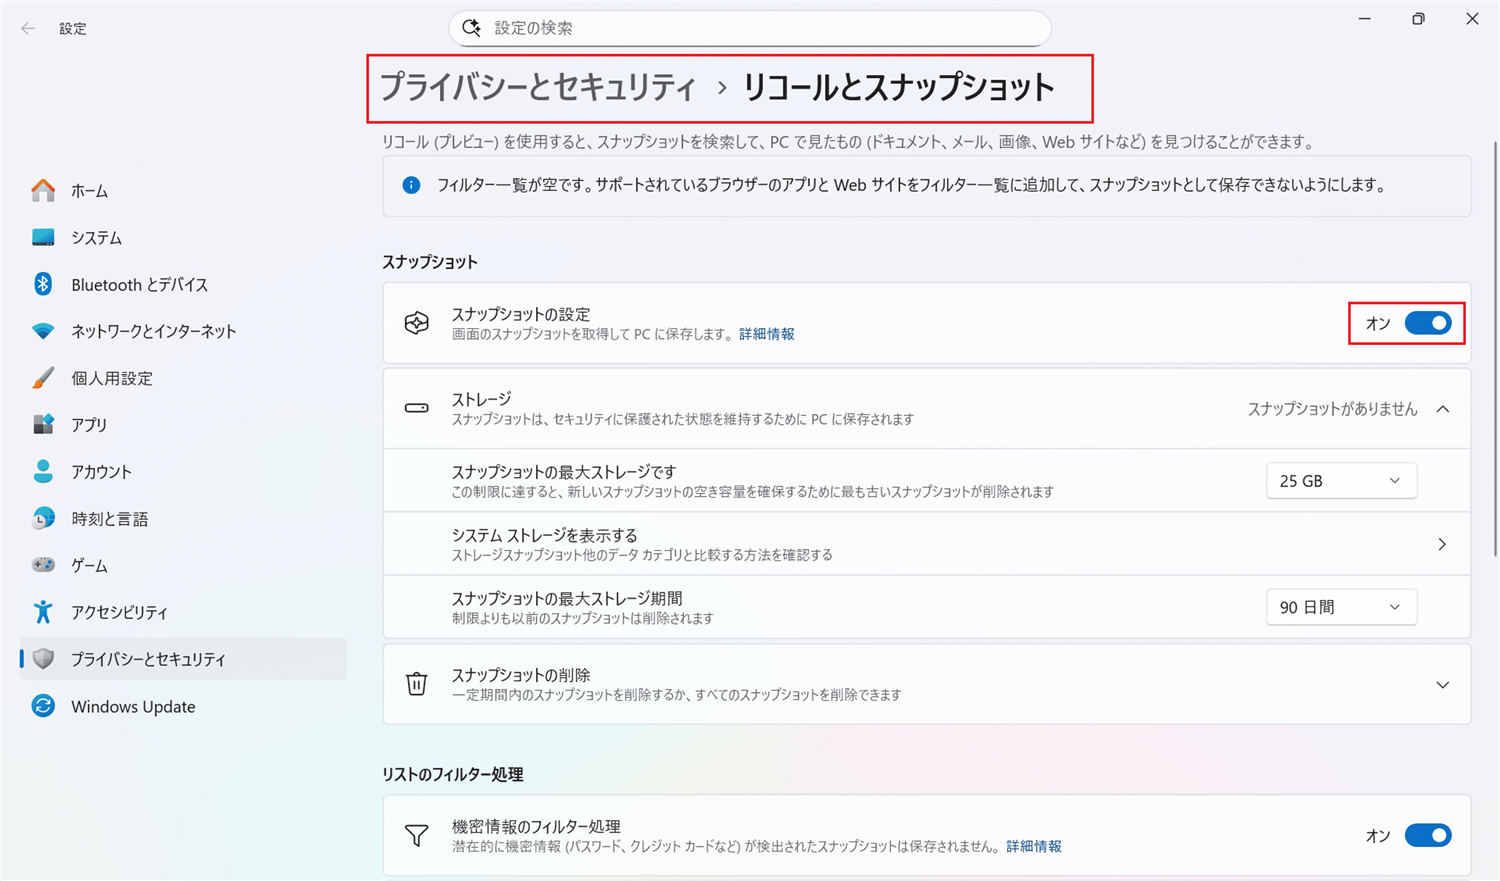The width and height of the screenshot is (1500, 881).
Task: Click the back arrow icon beside 設定
Action: (x=28, y=29)
